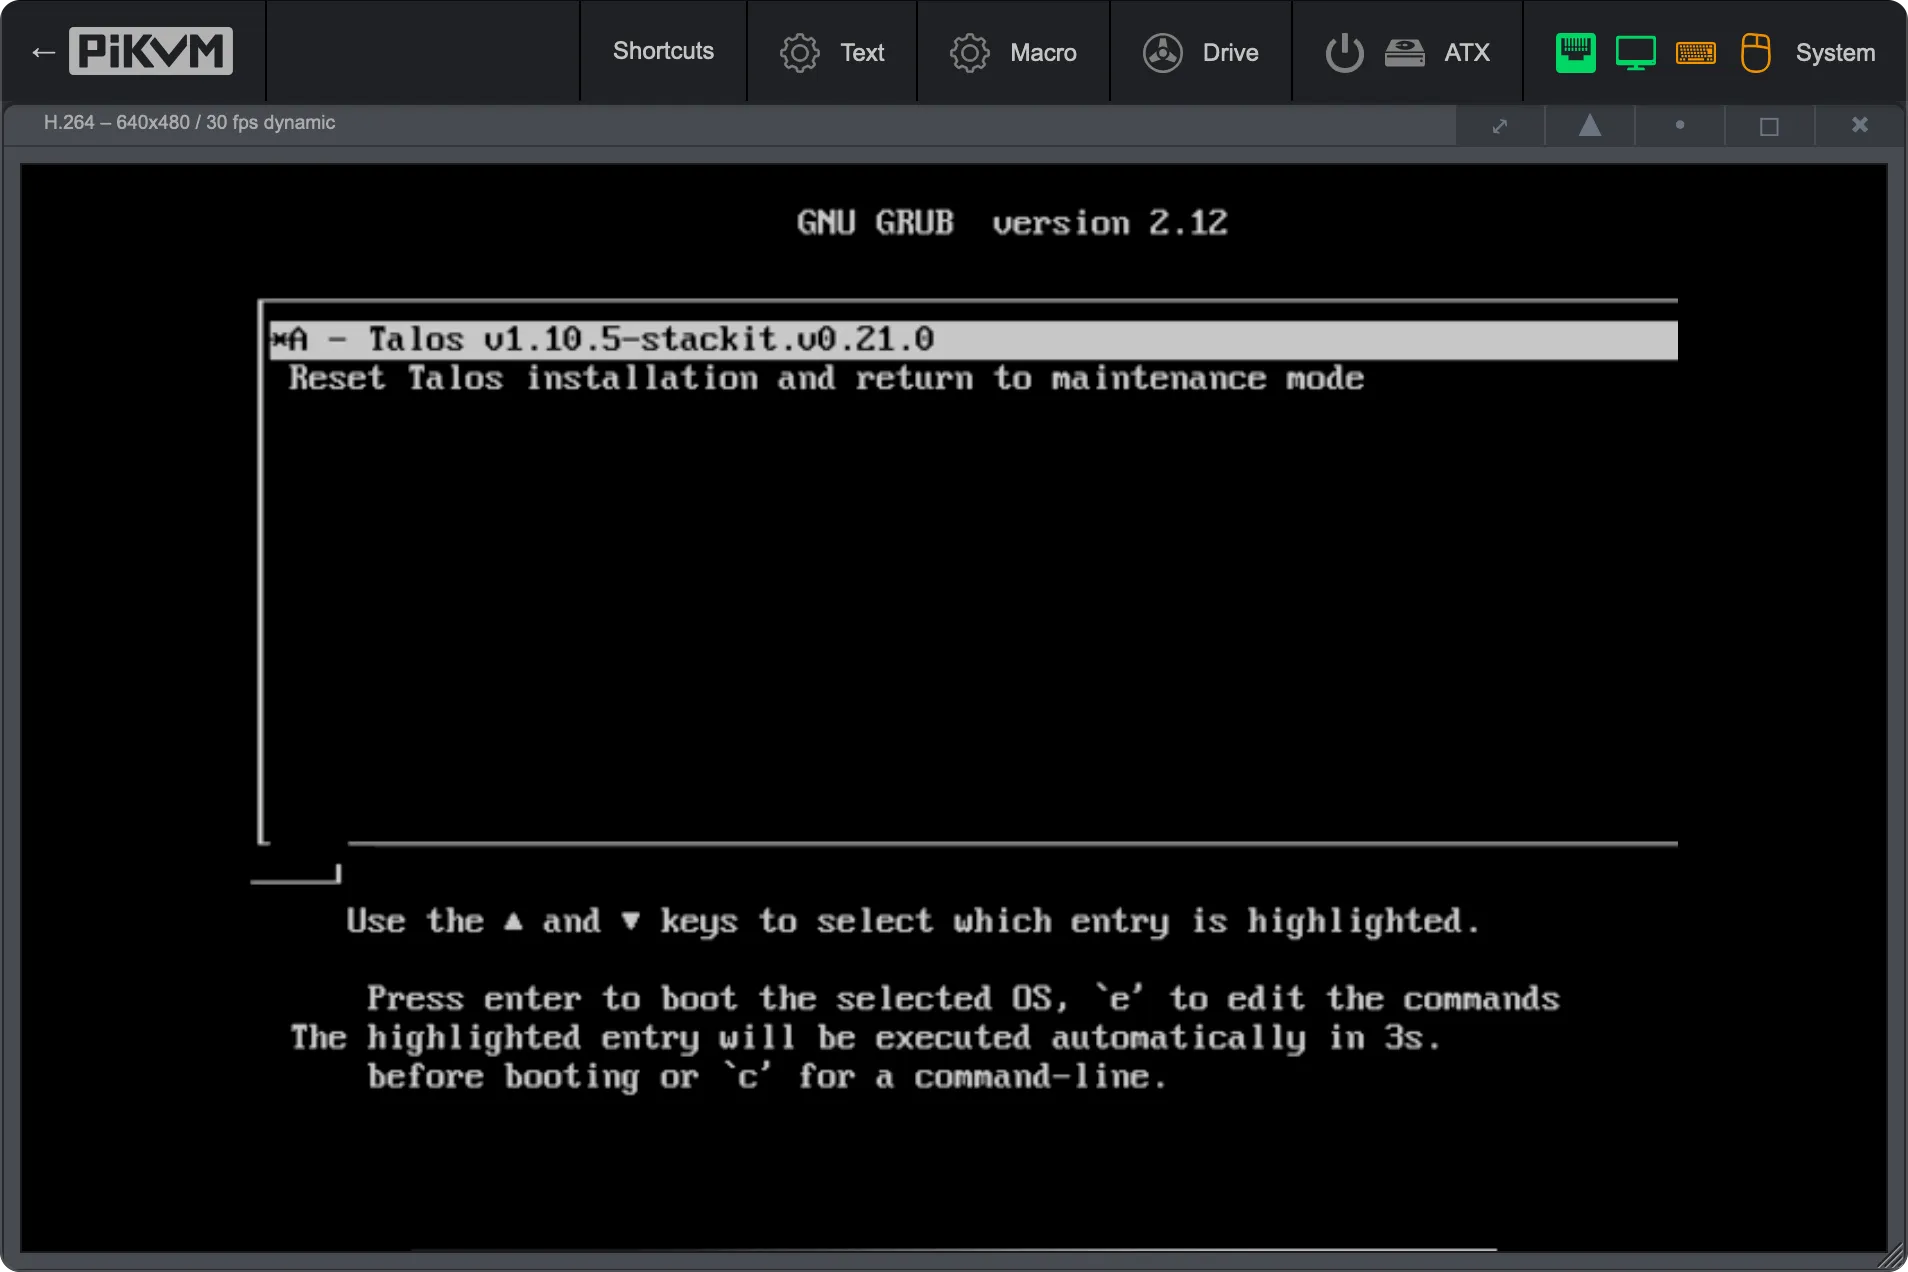Click the orange keyboard status icon

click(1697, 52)
